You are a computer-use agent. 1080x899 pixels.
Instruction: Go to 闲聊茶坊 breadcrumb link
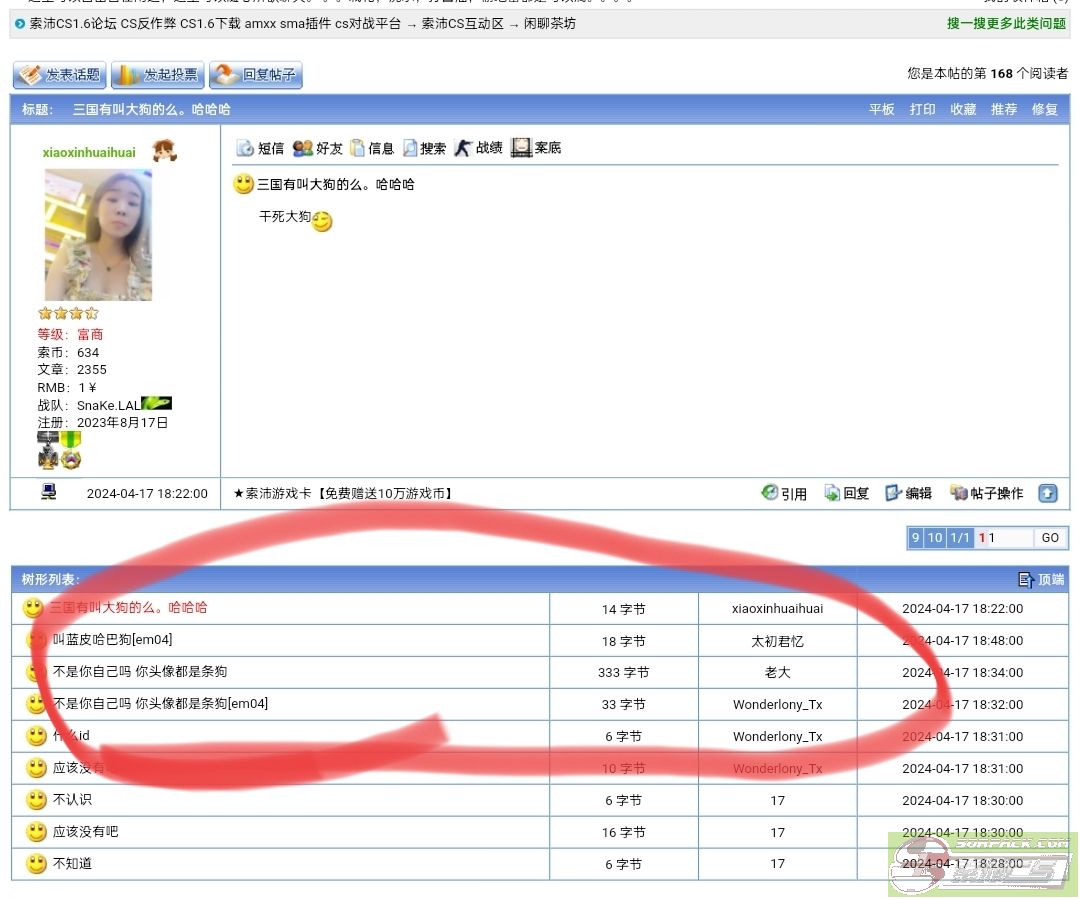click(x=549, y=23)
